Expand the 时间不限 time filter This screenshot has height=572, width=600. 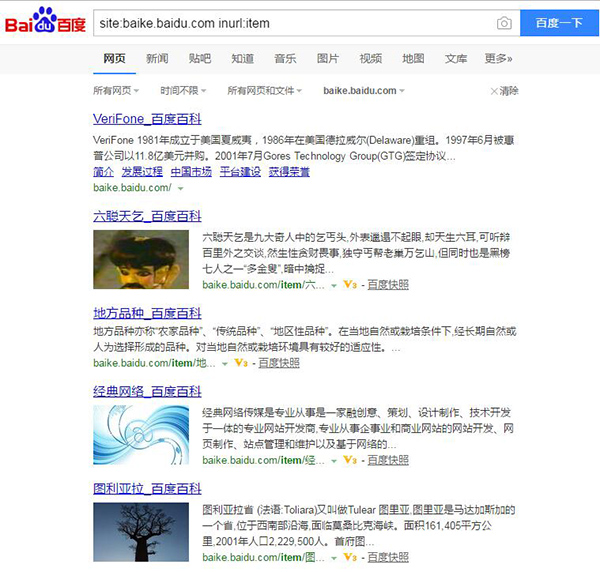[x=183, y=91]
